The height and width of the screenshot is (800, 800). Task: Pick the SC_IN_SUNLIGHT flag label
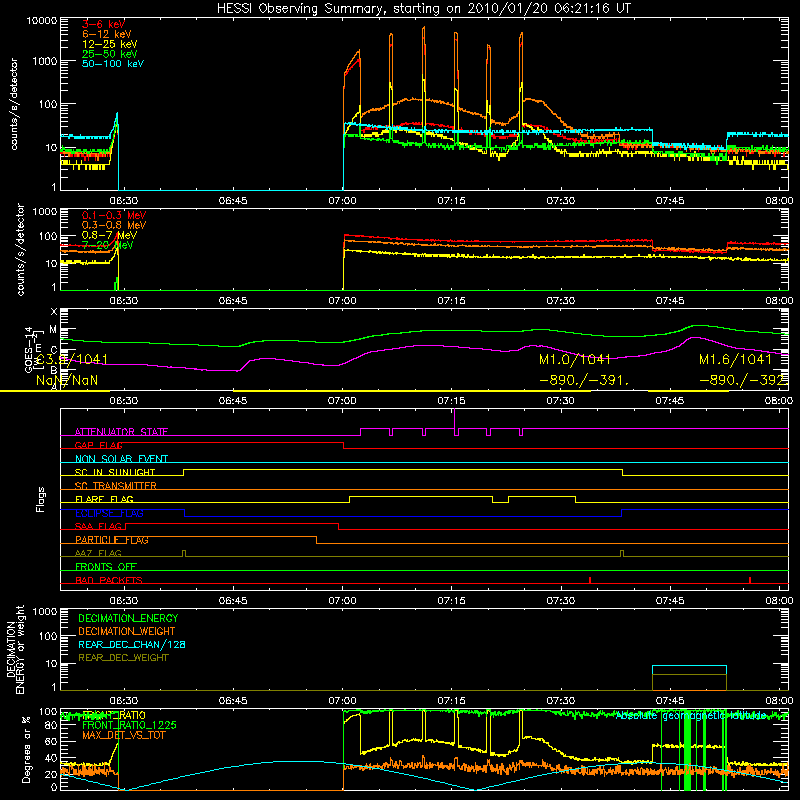click(115, 472)
